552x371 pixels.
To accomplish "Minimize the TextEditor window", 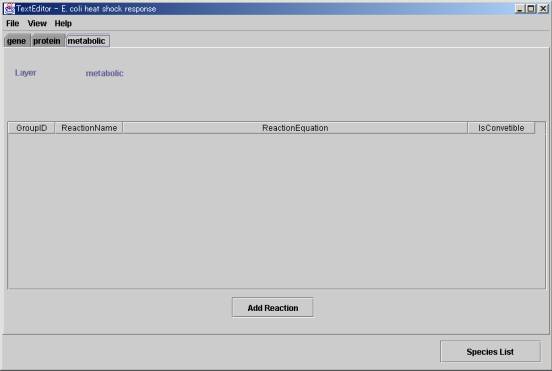I will (520, 8).
